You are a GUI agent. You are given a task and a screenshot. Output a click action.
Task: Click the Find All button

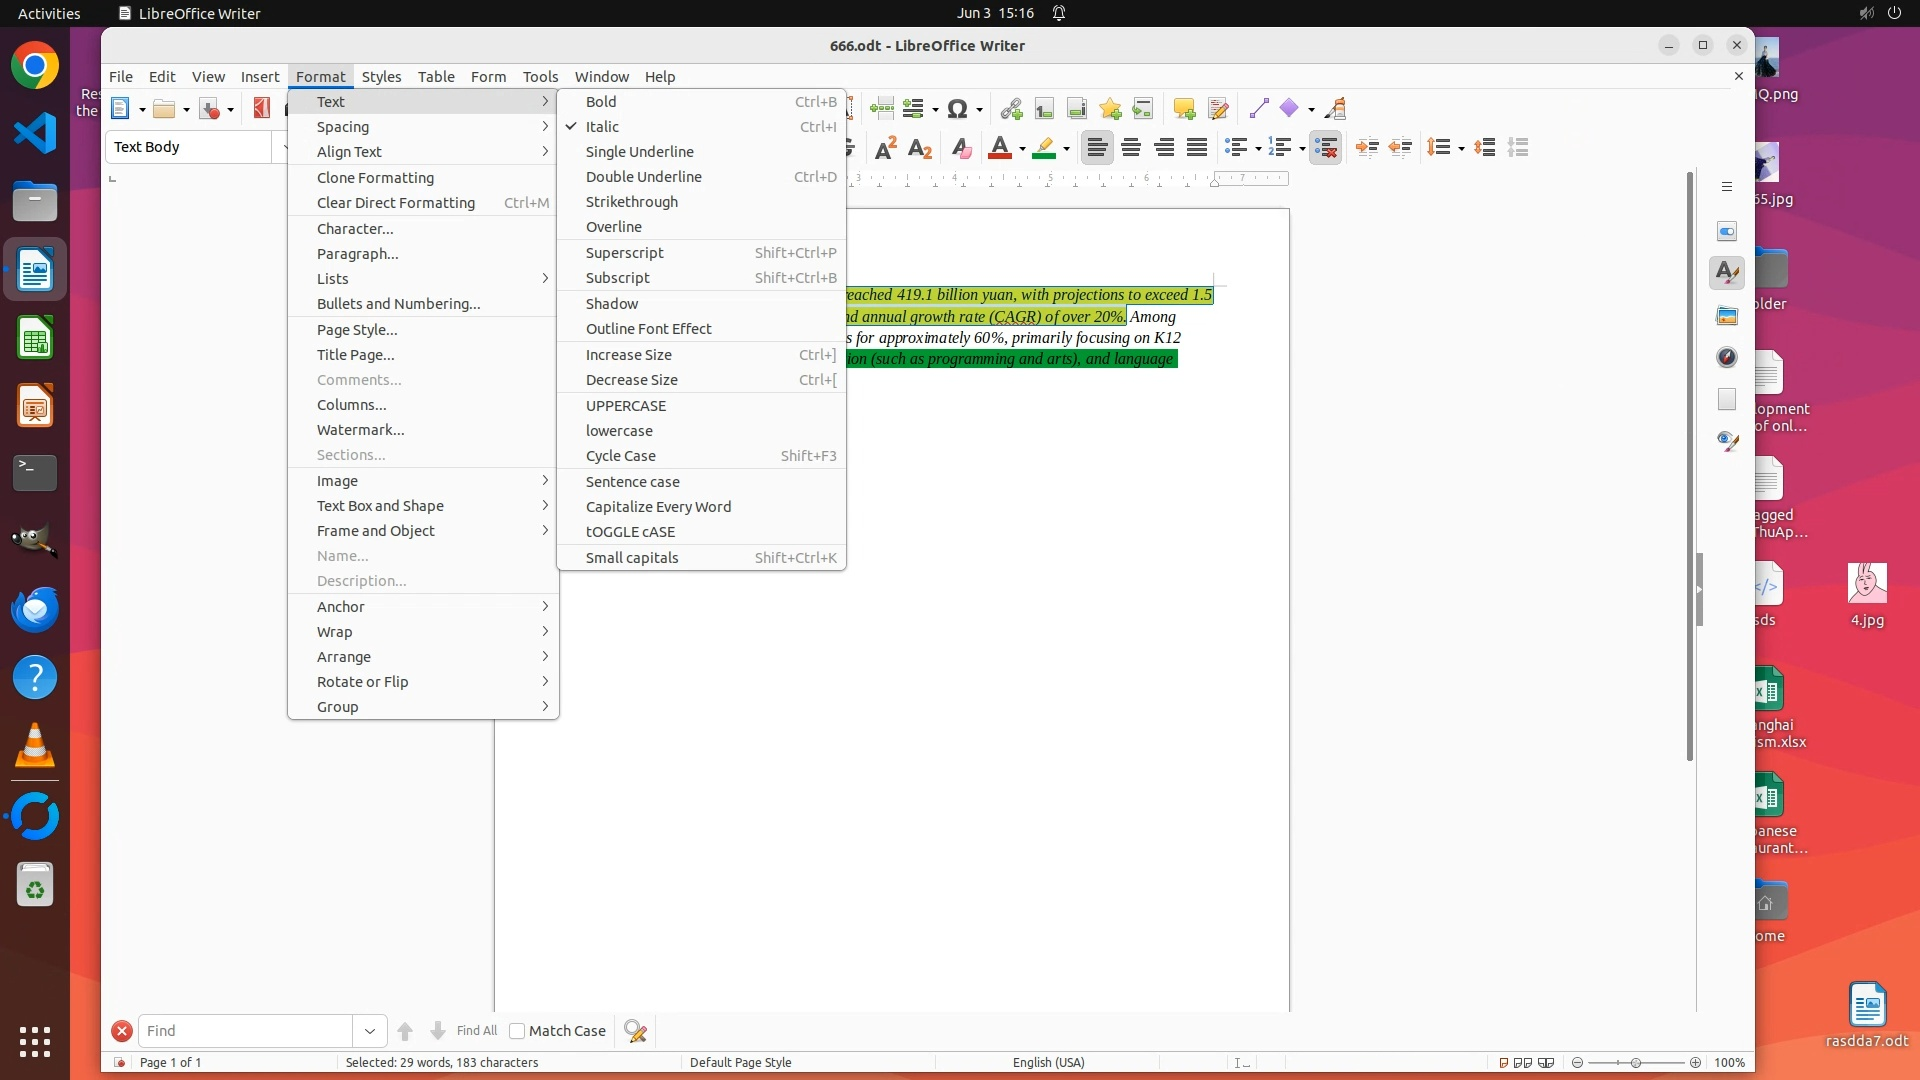click(x=476, y=1031)
